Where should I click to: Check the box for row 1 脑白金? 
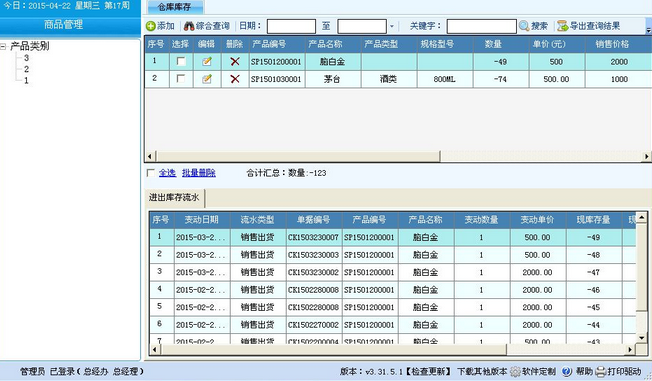(x=181, y=61)
